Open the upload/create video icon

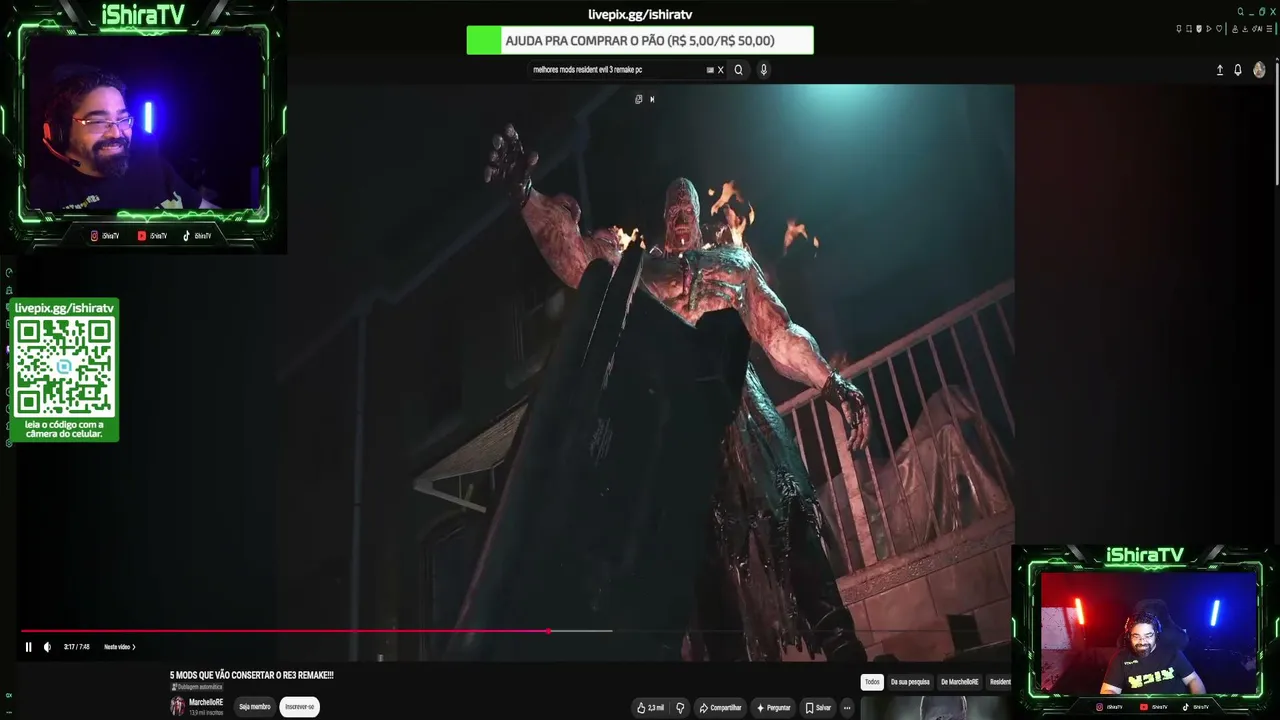[1219, 70]
